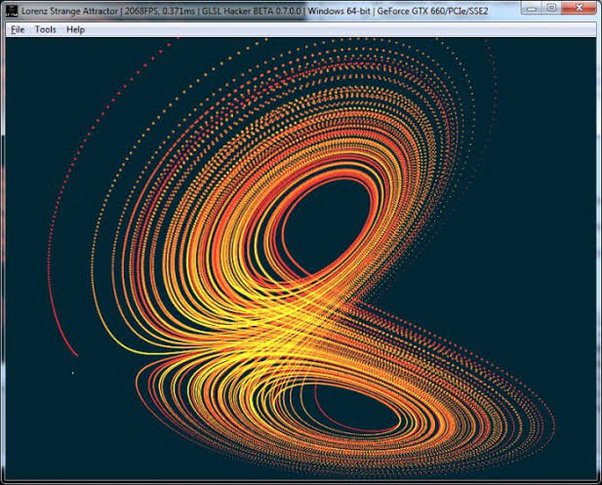Open the File menu
602x485 pixels.
tap(18, 30)
